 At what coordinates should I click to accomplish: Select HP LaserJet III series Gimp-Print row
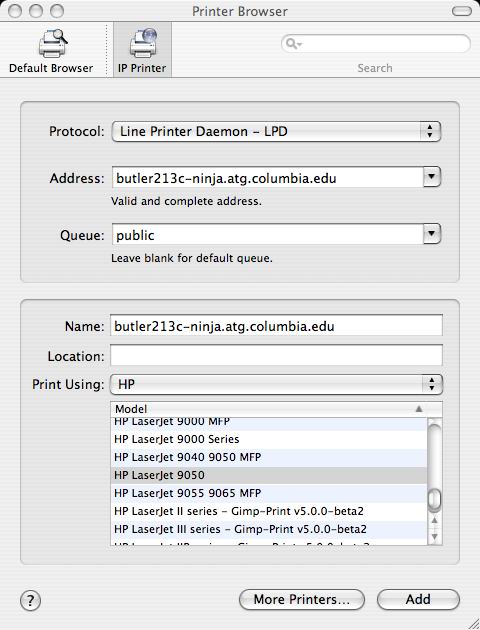[x=269, y=529]
